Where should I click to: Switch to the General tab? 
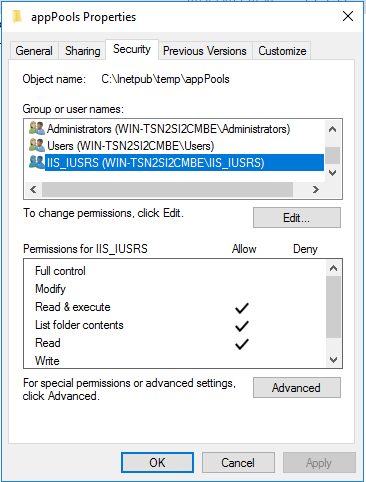coord(34,51)
